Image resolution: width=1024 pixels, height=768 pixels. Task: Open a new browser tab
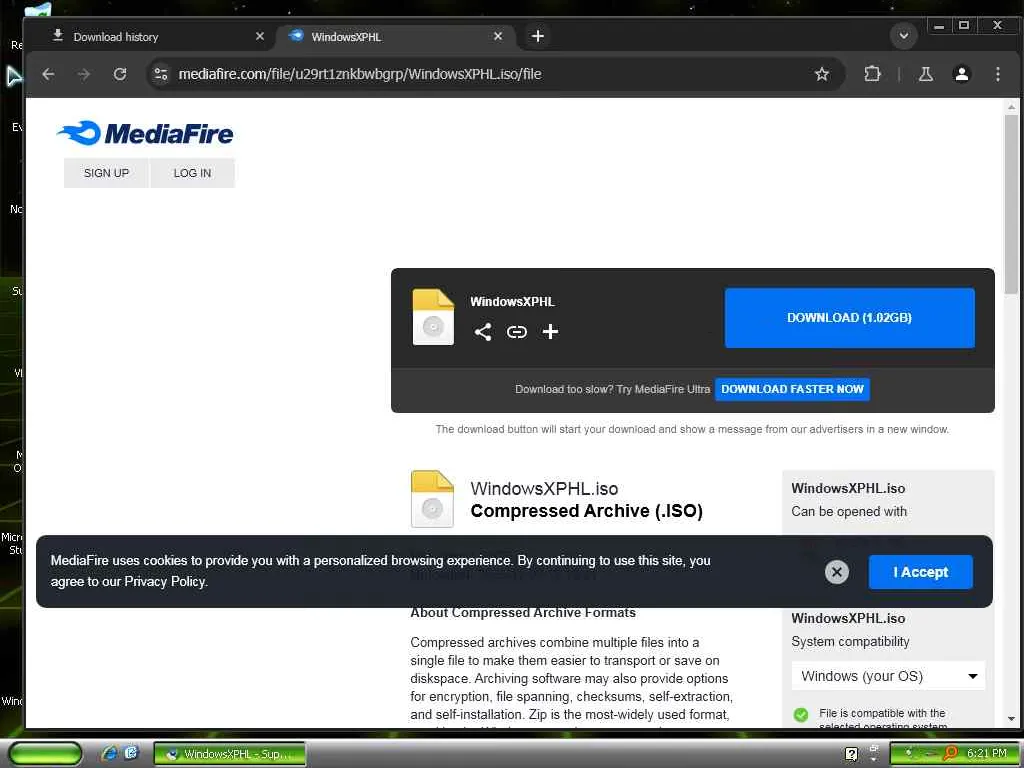(x=537, y=37)
